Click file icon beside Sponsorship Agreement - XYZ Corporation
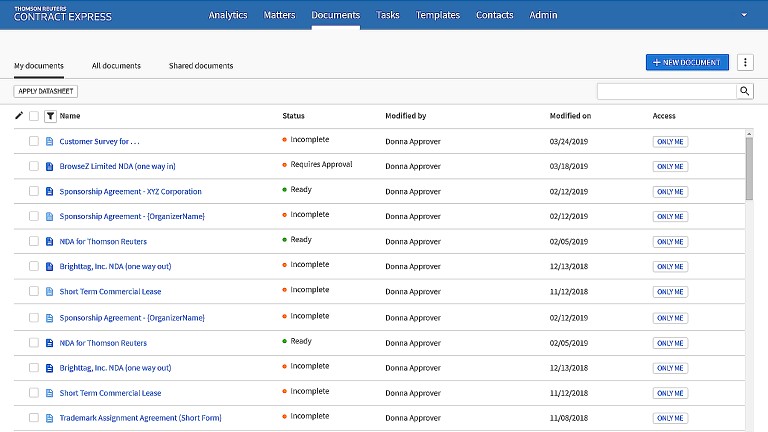 50,191
